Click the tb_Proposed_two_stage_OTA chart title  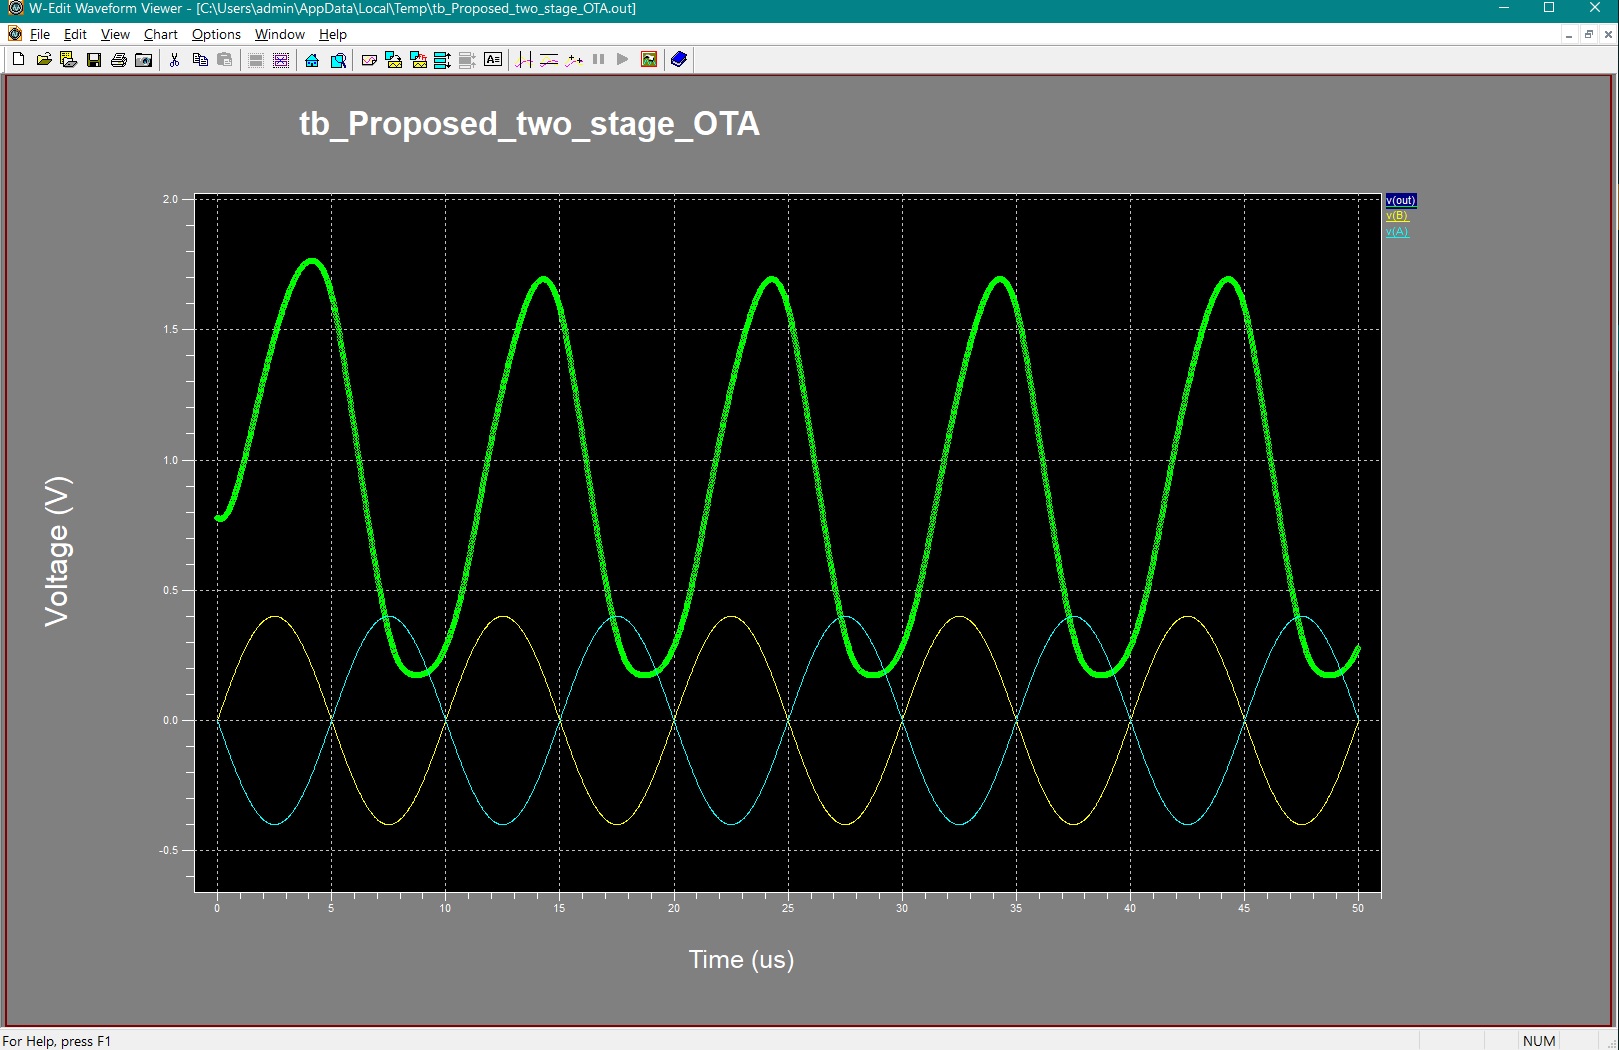coord(529,124)
